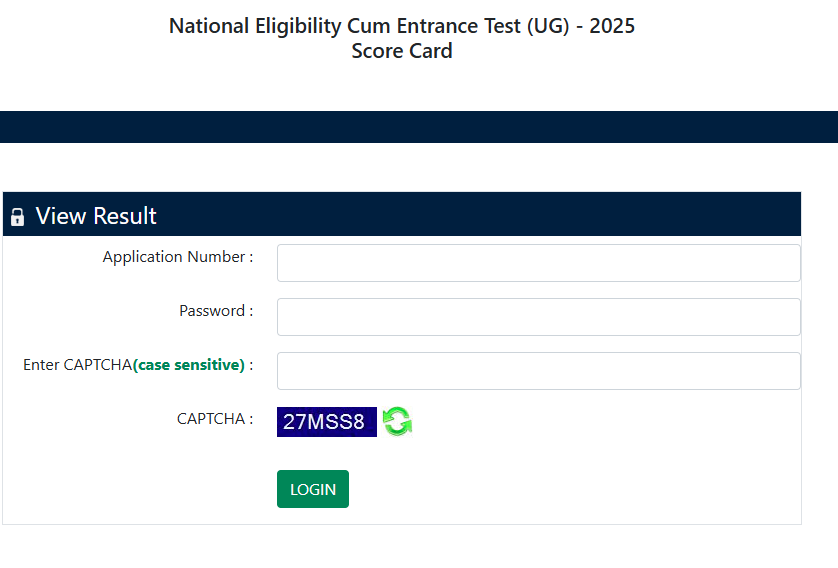Focus the Enter CAPTCHA text box
Image resolution: width=838 pixels, height=568 pixels.
[538, 371]
